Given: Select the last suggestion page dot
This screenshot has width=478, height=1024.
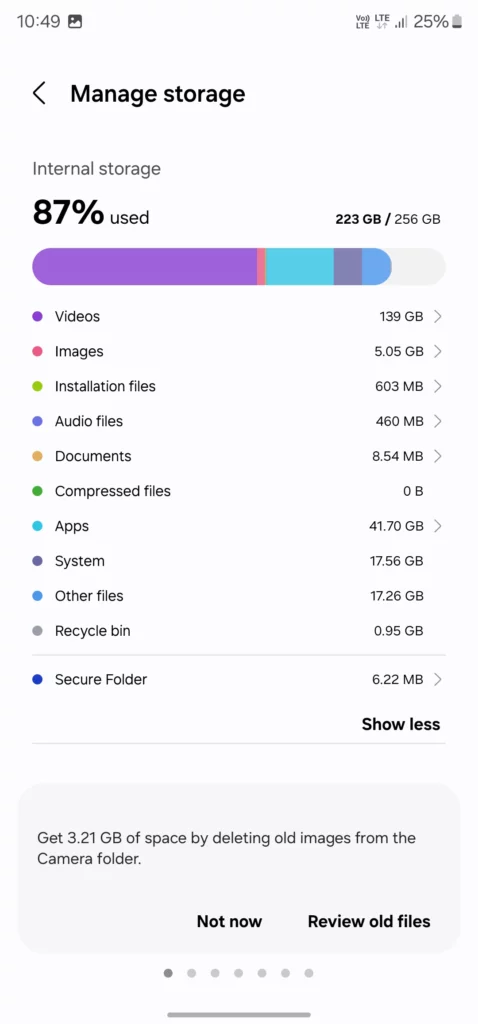Looking at the screenshot, I should click(x=309, y=973).
